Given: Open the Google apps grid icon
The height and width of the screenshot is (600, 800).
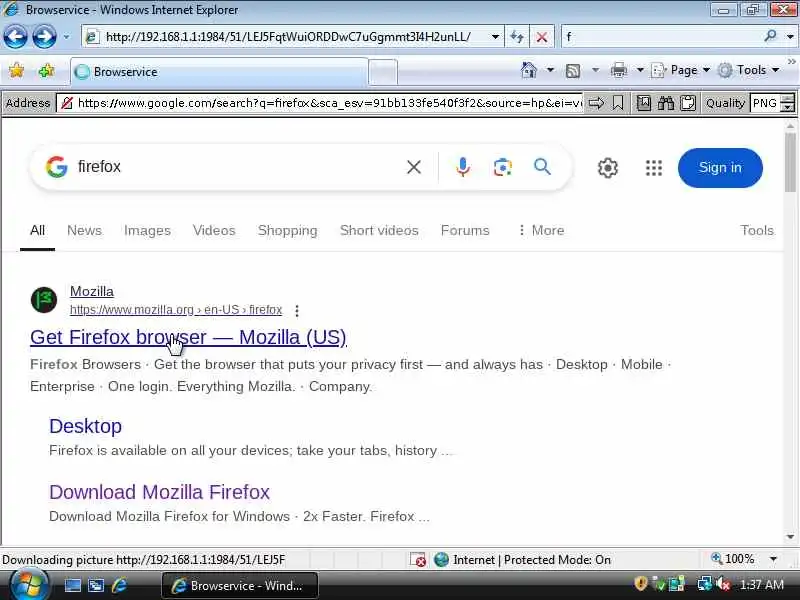Looking at the screenshot, I should 654,168.
